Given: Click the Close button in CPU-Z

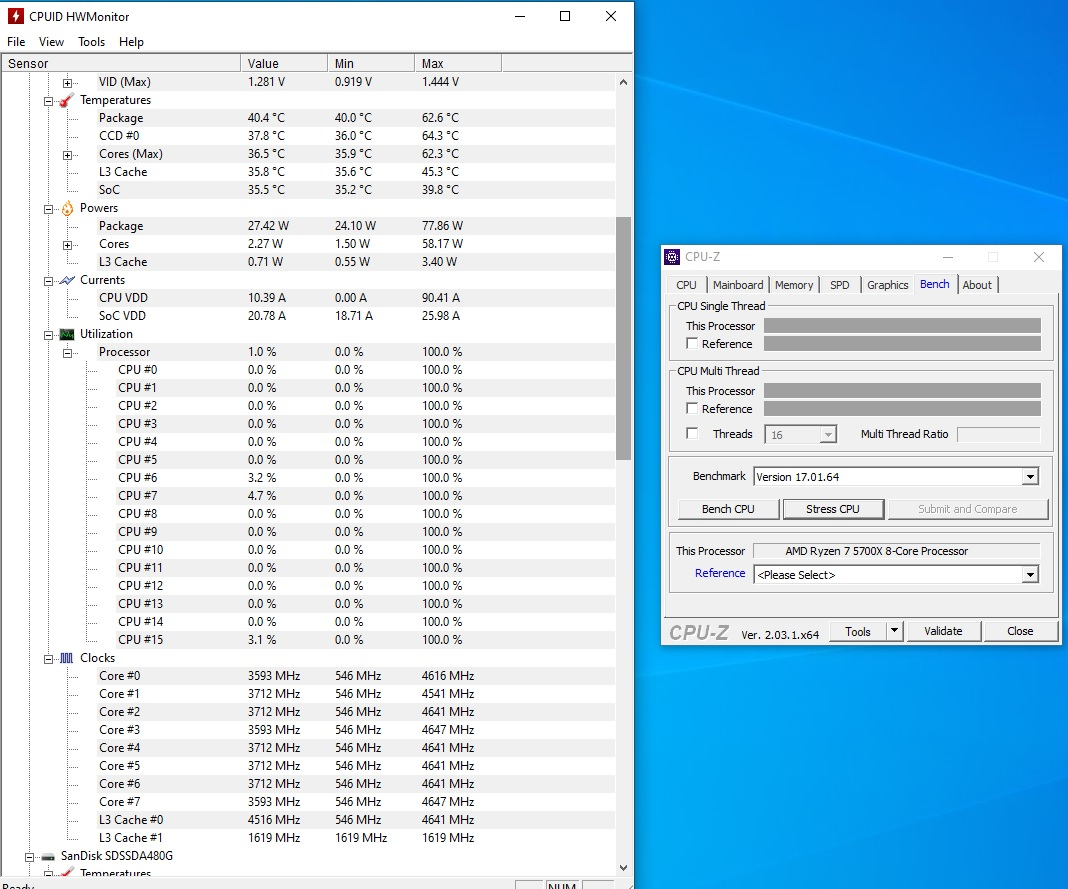Looking at the screenshot, I should [1020, 631].
